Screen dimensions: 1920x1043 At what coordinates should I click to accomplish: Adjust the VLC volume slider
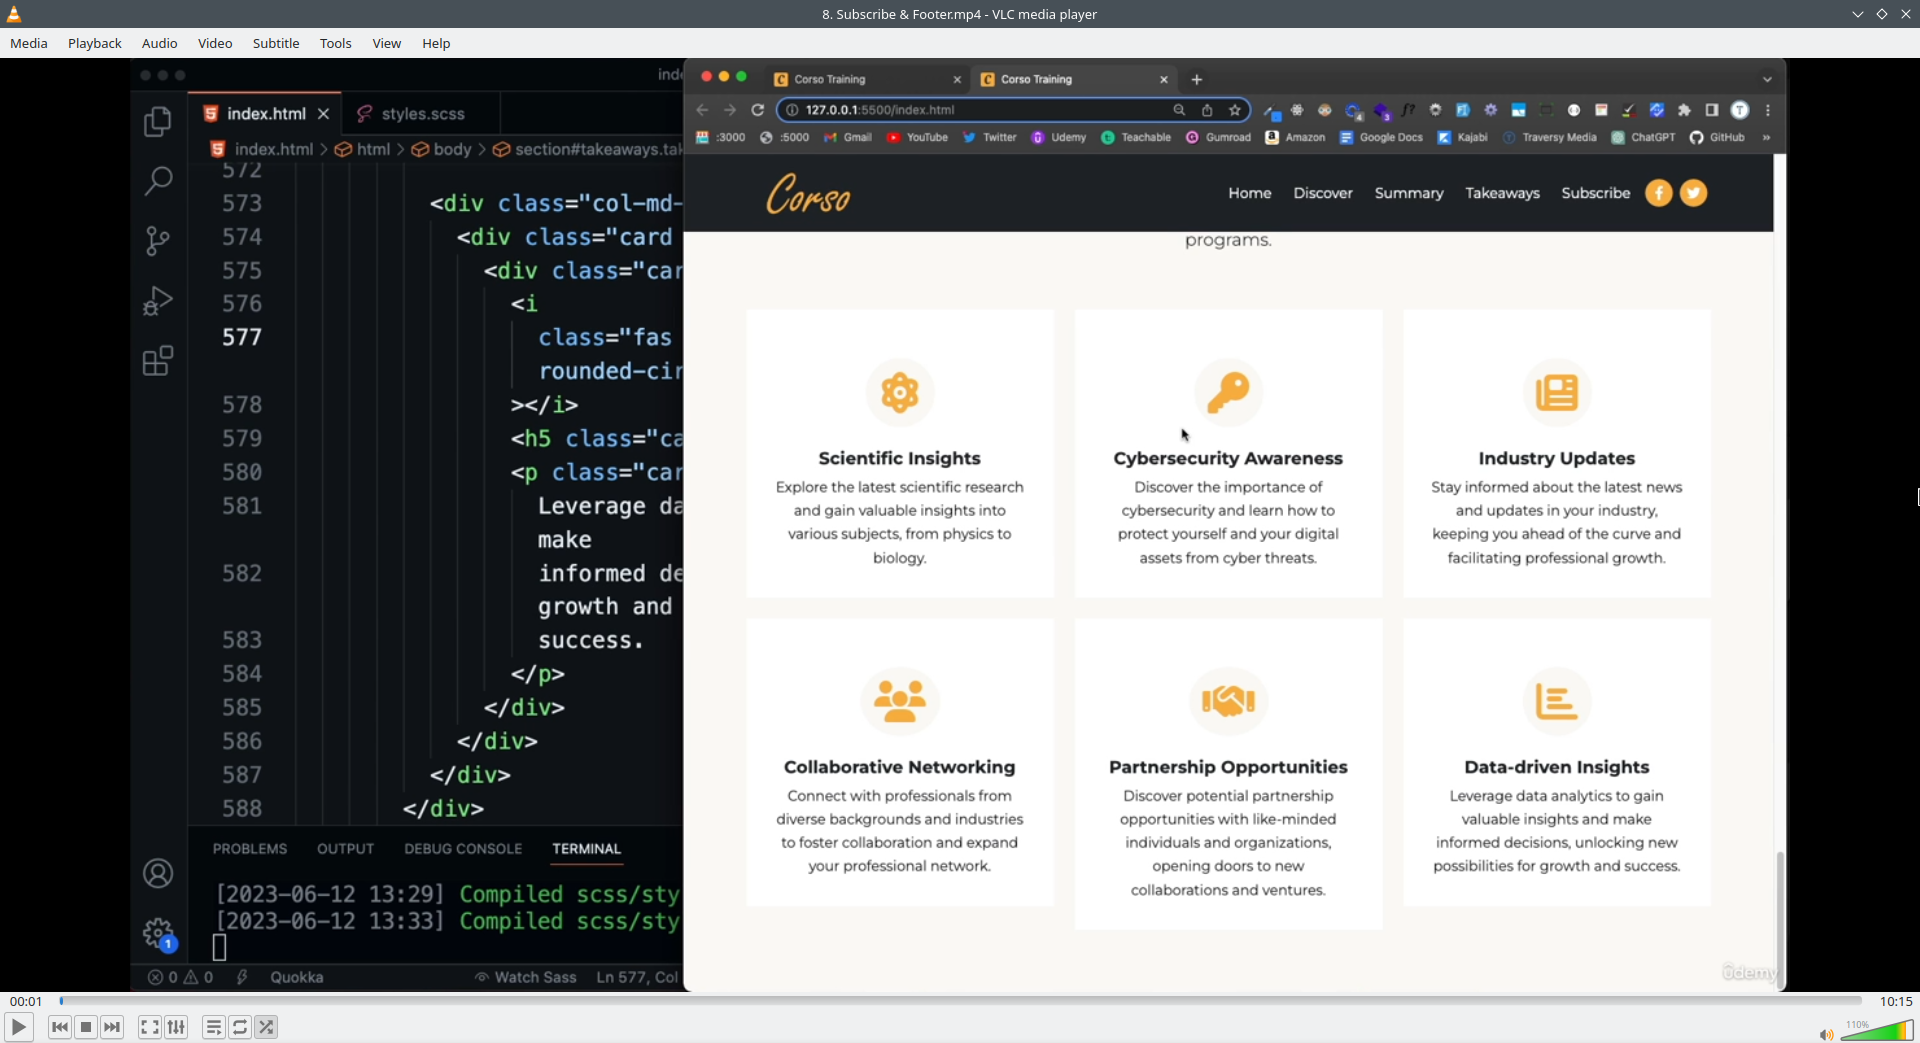(1877, 1030)
